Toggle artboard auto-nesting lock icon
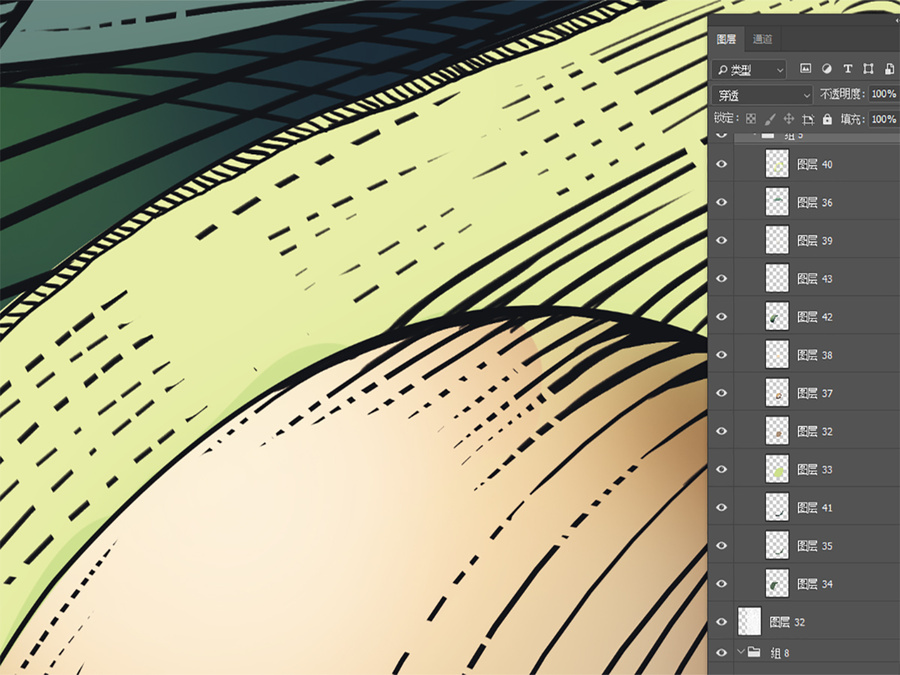900x675 pixels. point(808,119)
